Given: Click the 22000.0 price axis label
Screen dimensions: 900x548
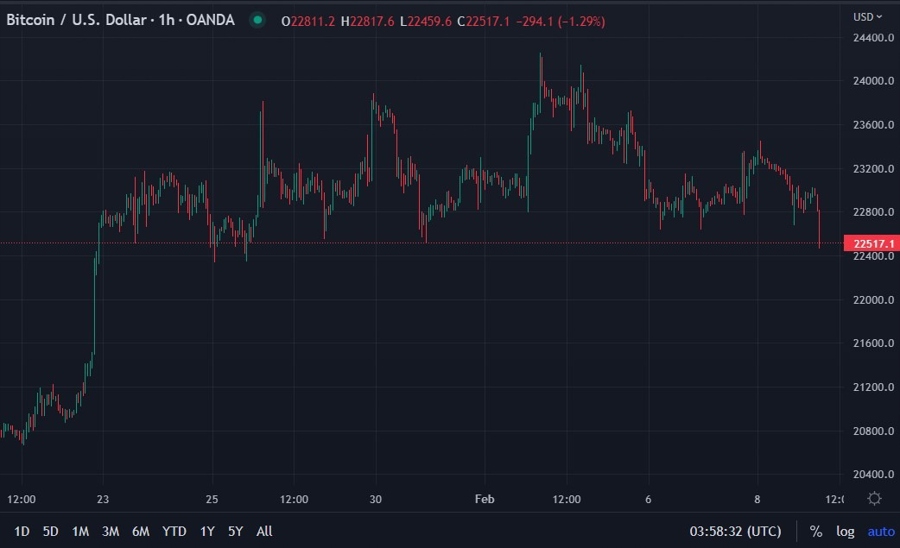Looking at the screenshot, I should coord(874,300).
